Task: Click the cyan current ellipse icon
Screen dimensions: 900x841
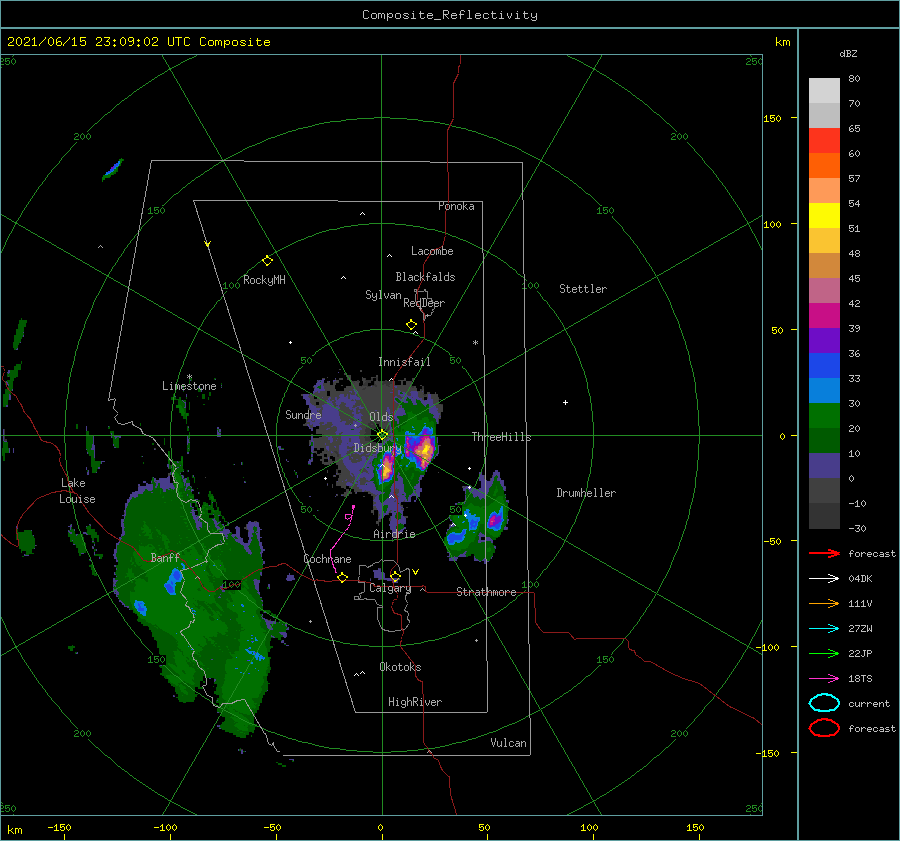Action: (824, 703)
